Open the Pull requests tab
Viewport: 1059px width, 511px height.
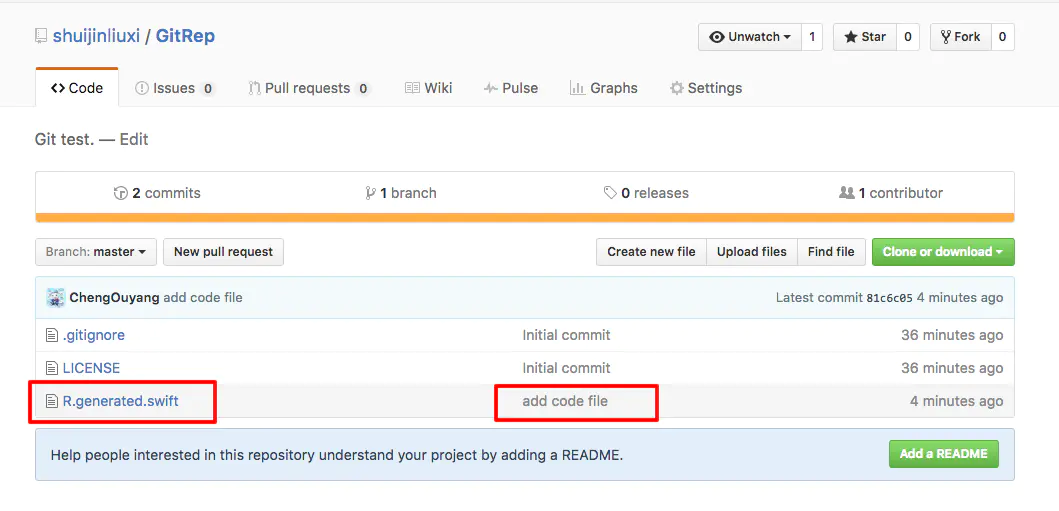309,88
